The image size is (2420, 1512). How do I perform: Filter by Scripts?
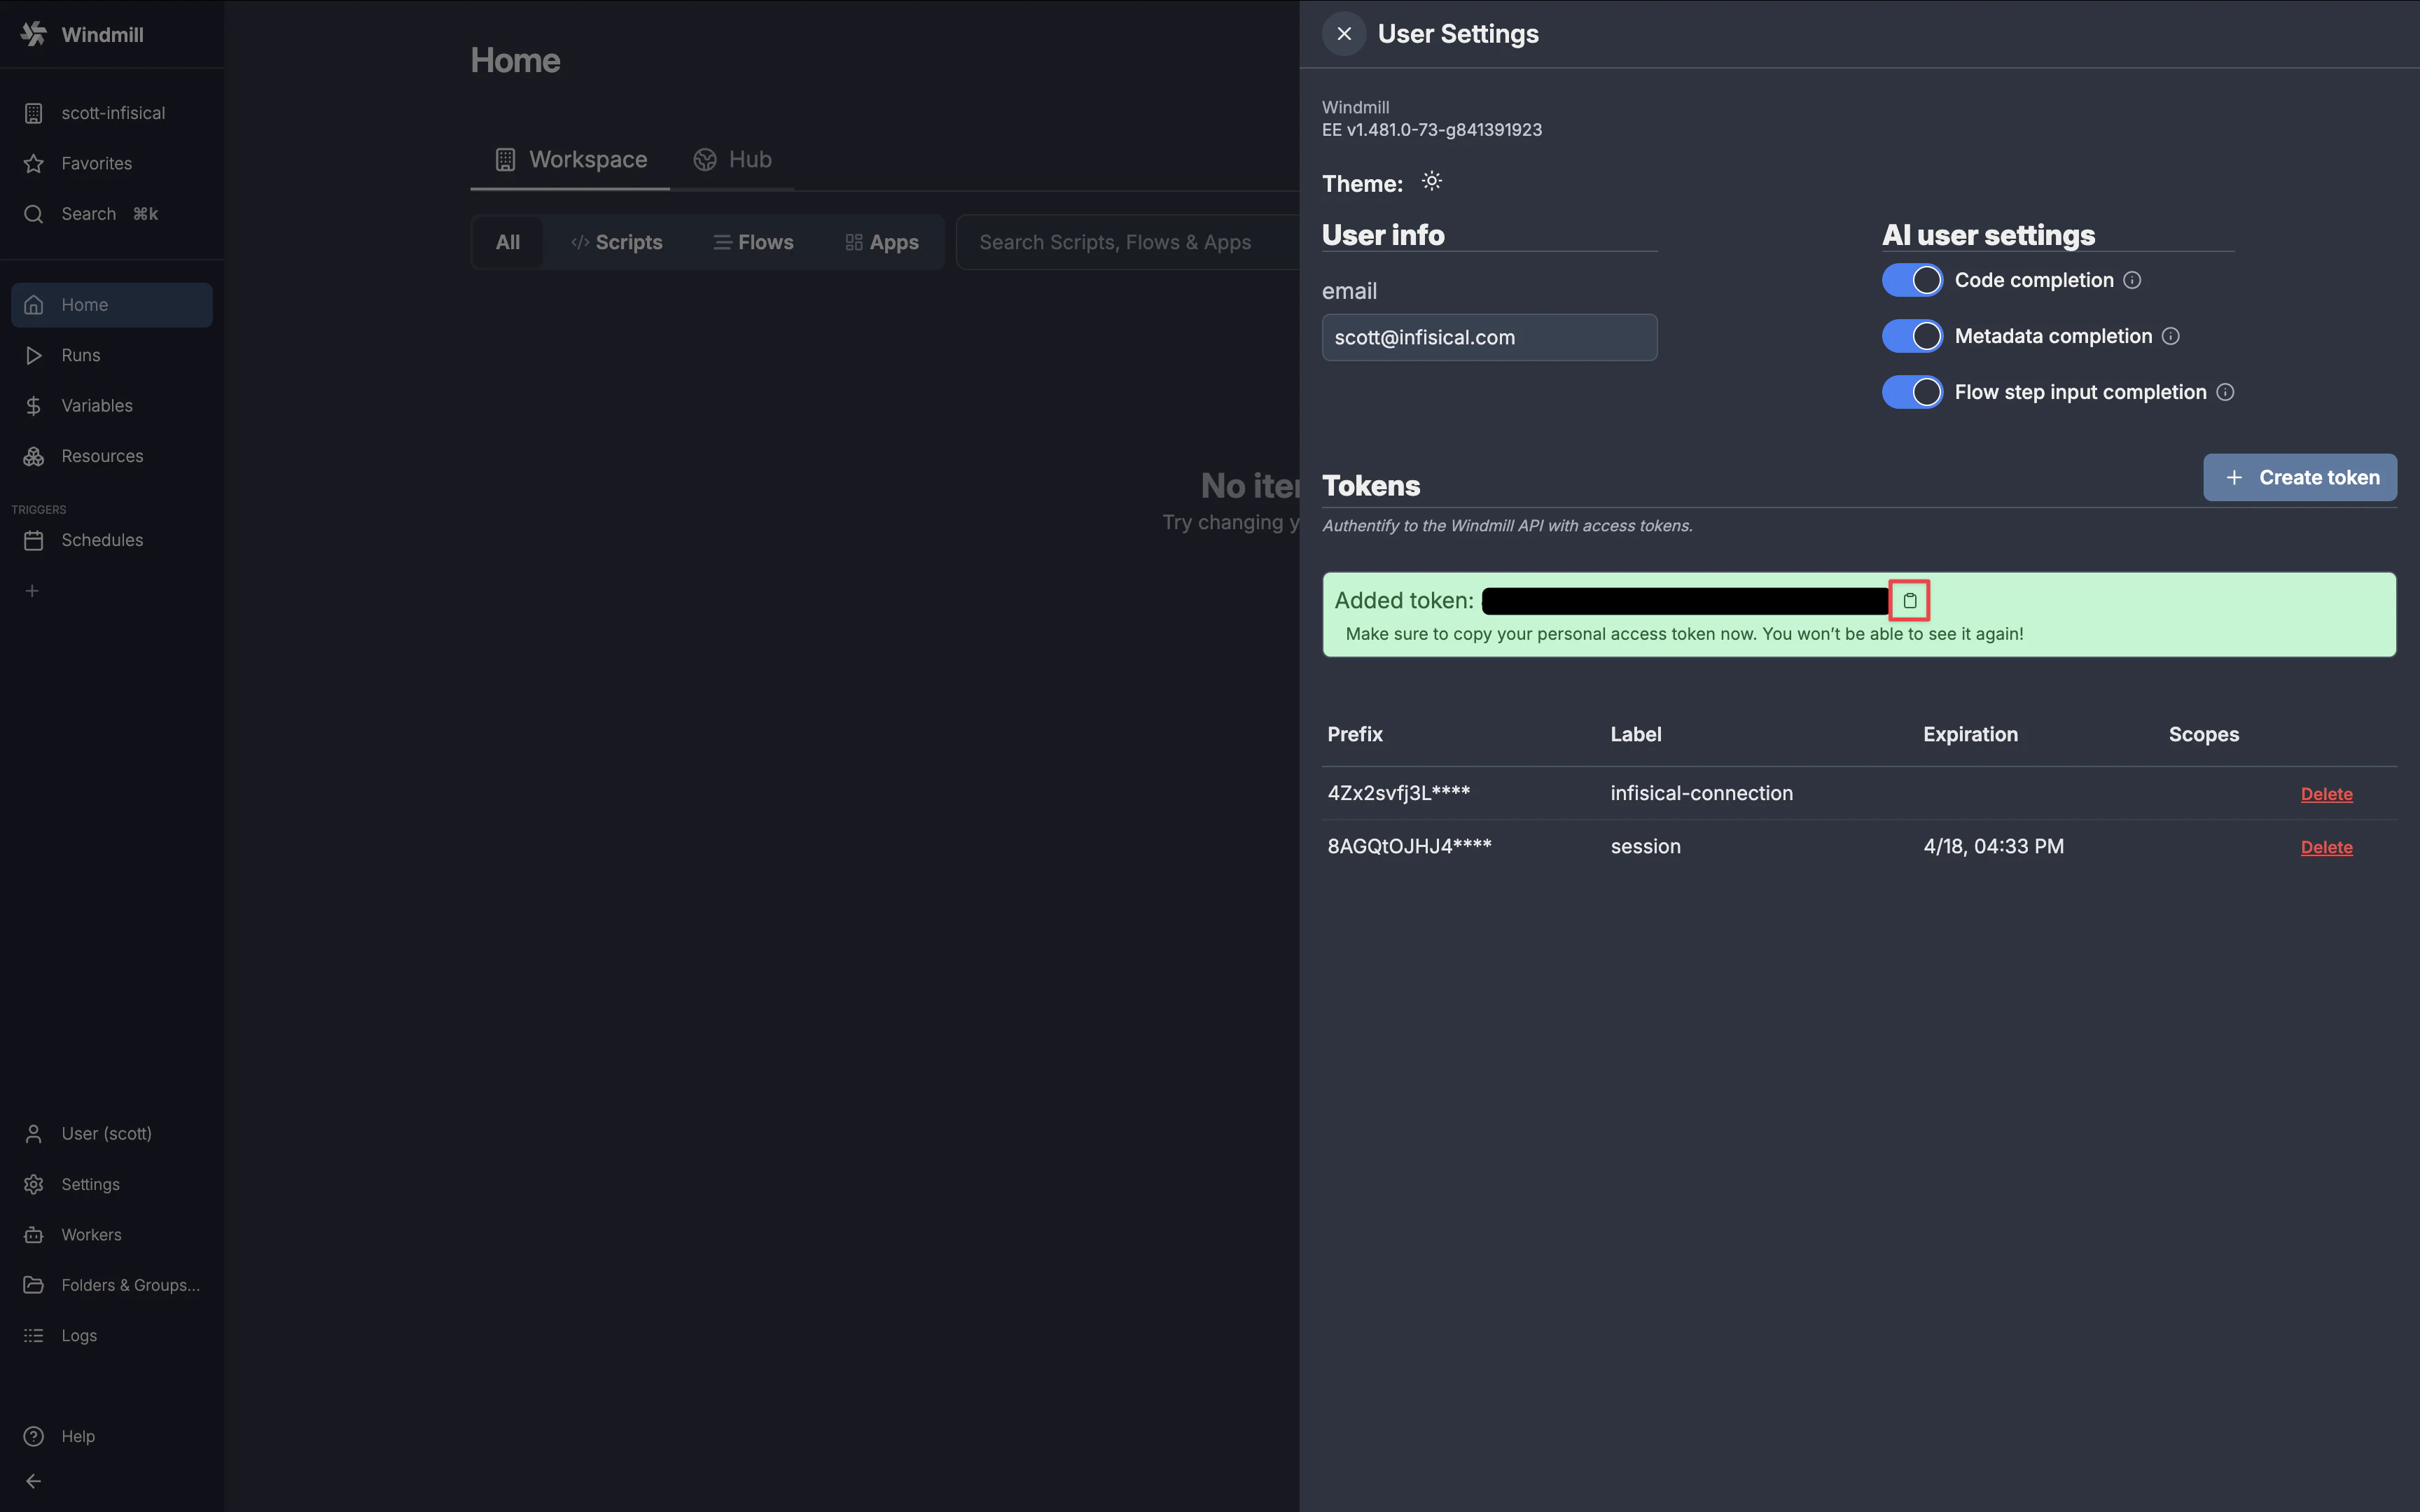[x=617, y=242]
